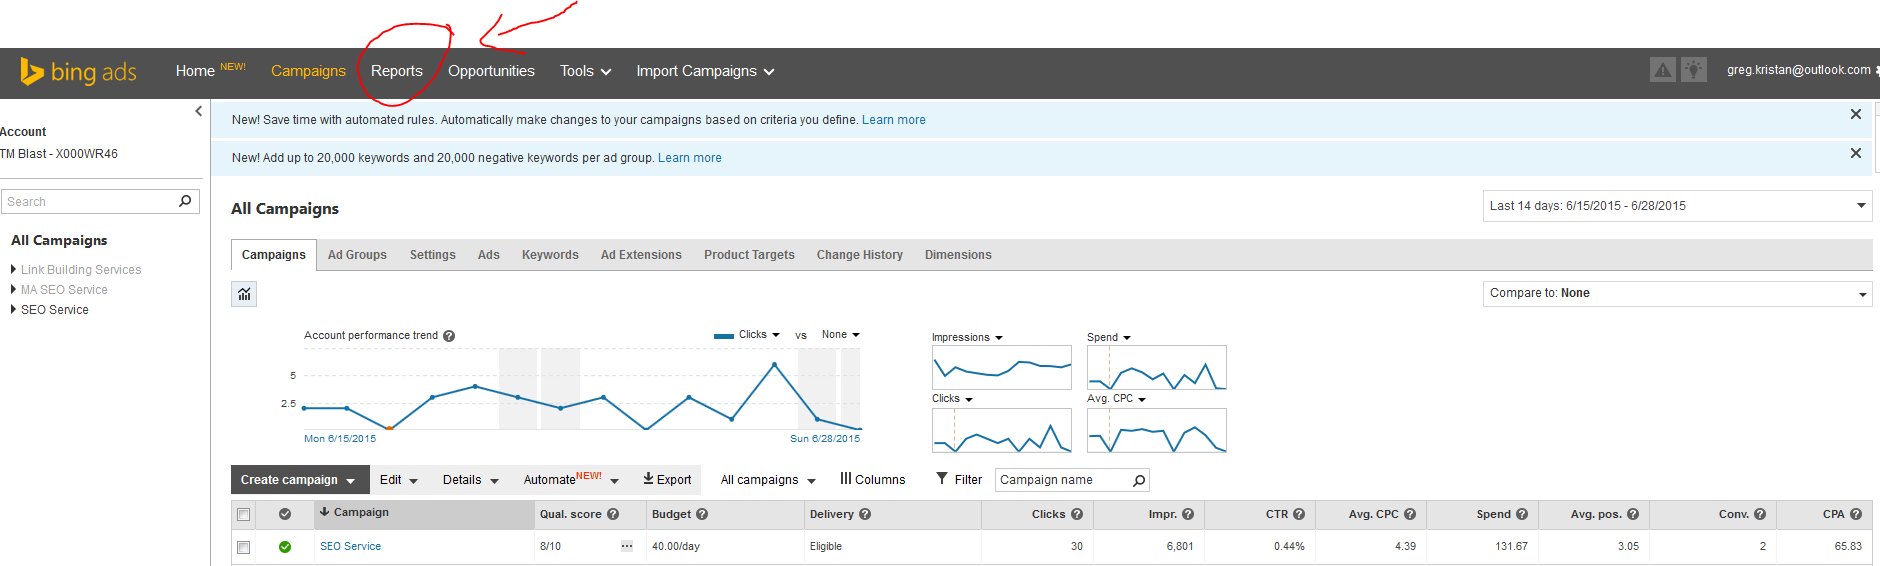This screenshot has height=566, width=1880.
Task: Export campaign data
Action: click(x=667, y=480)
